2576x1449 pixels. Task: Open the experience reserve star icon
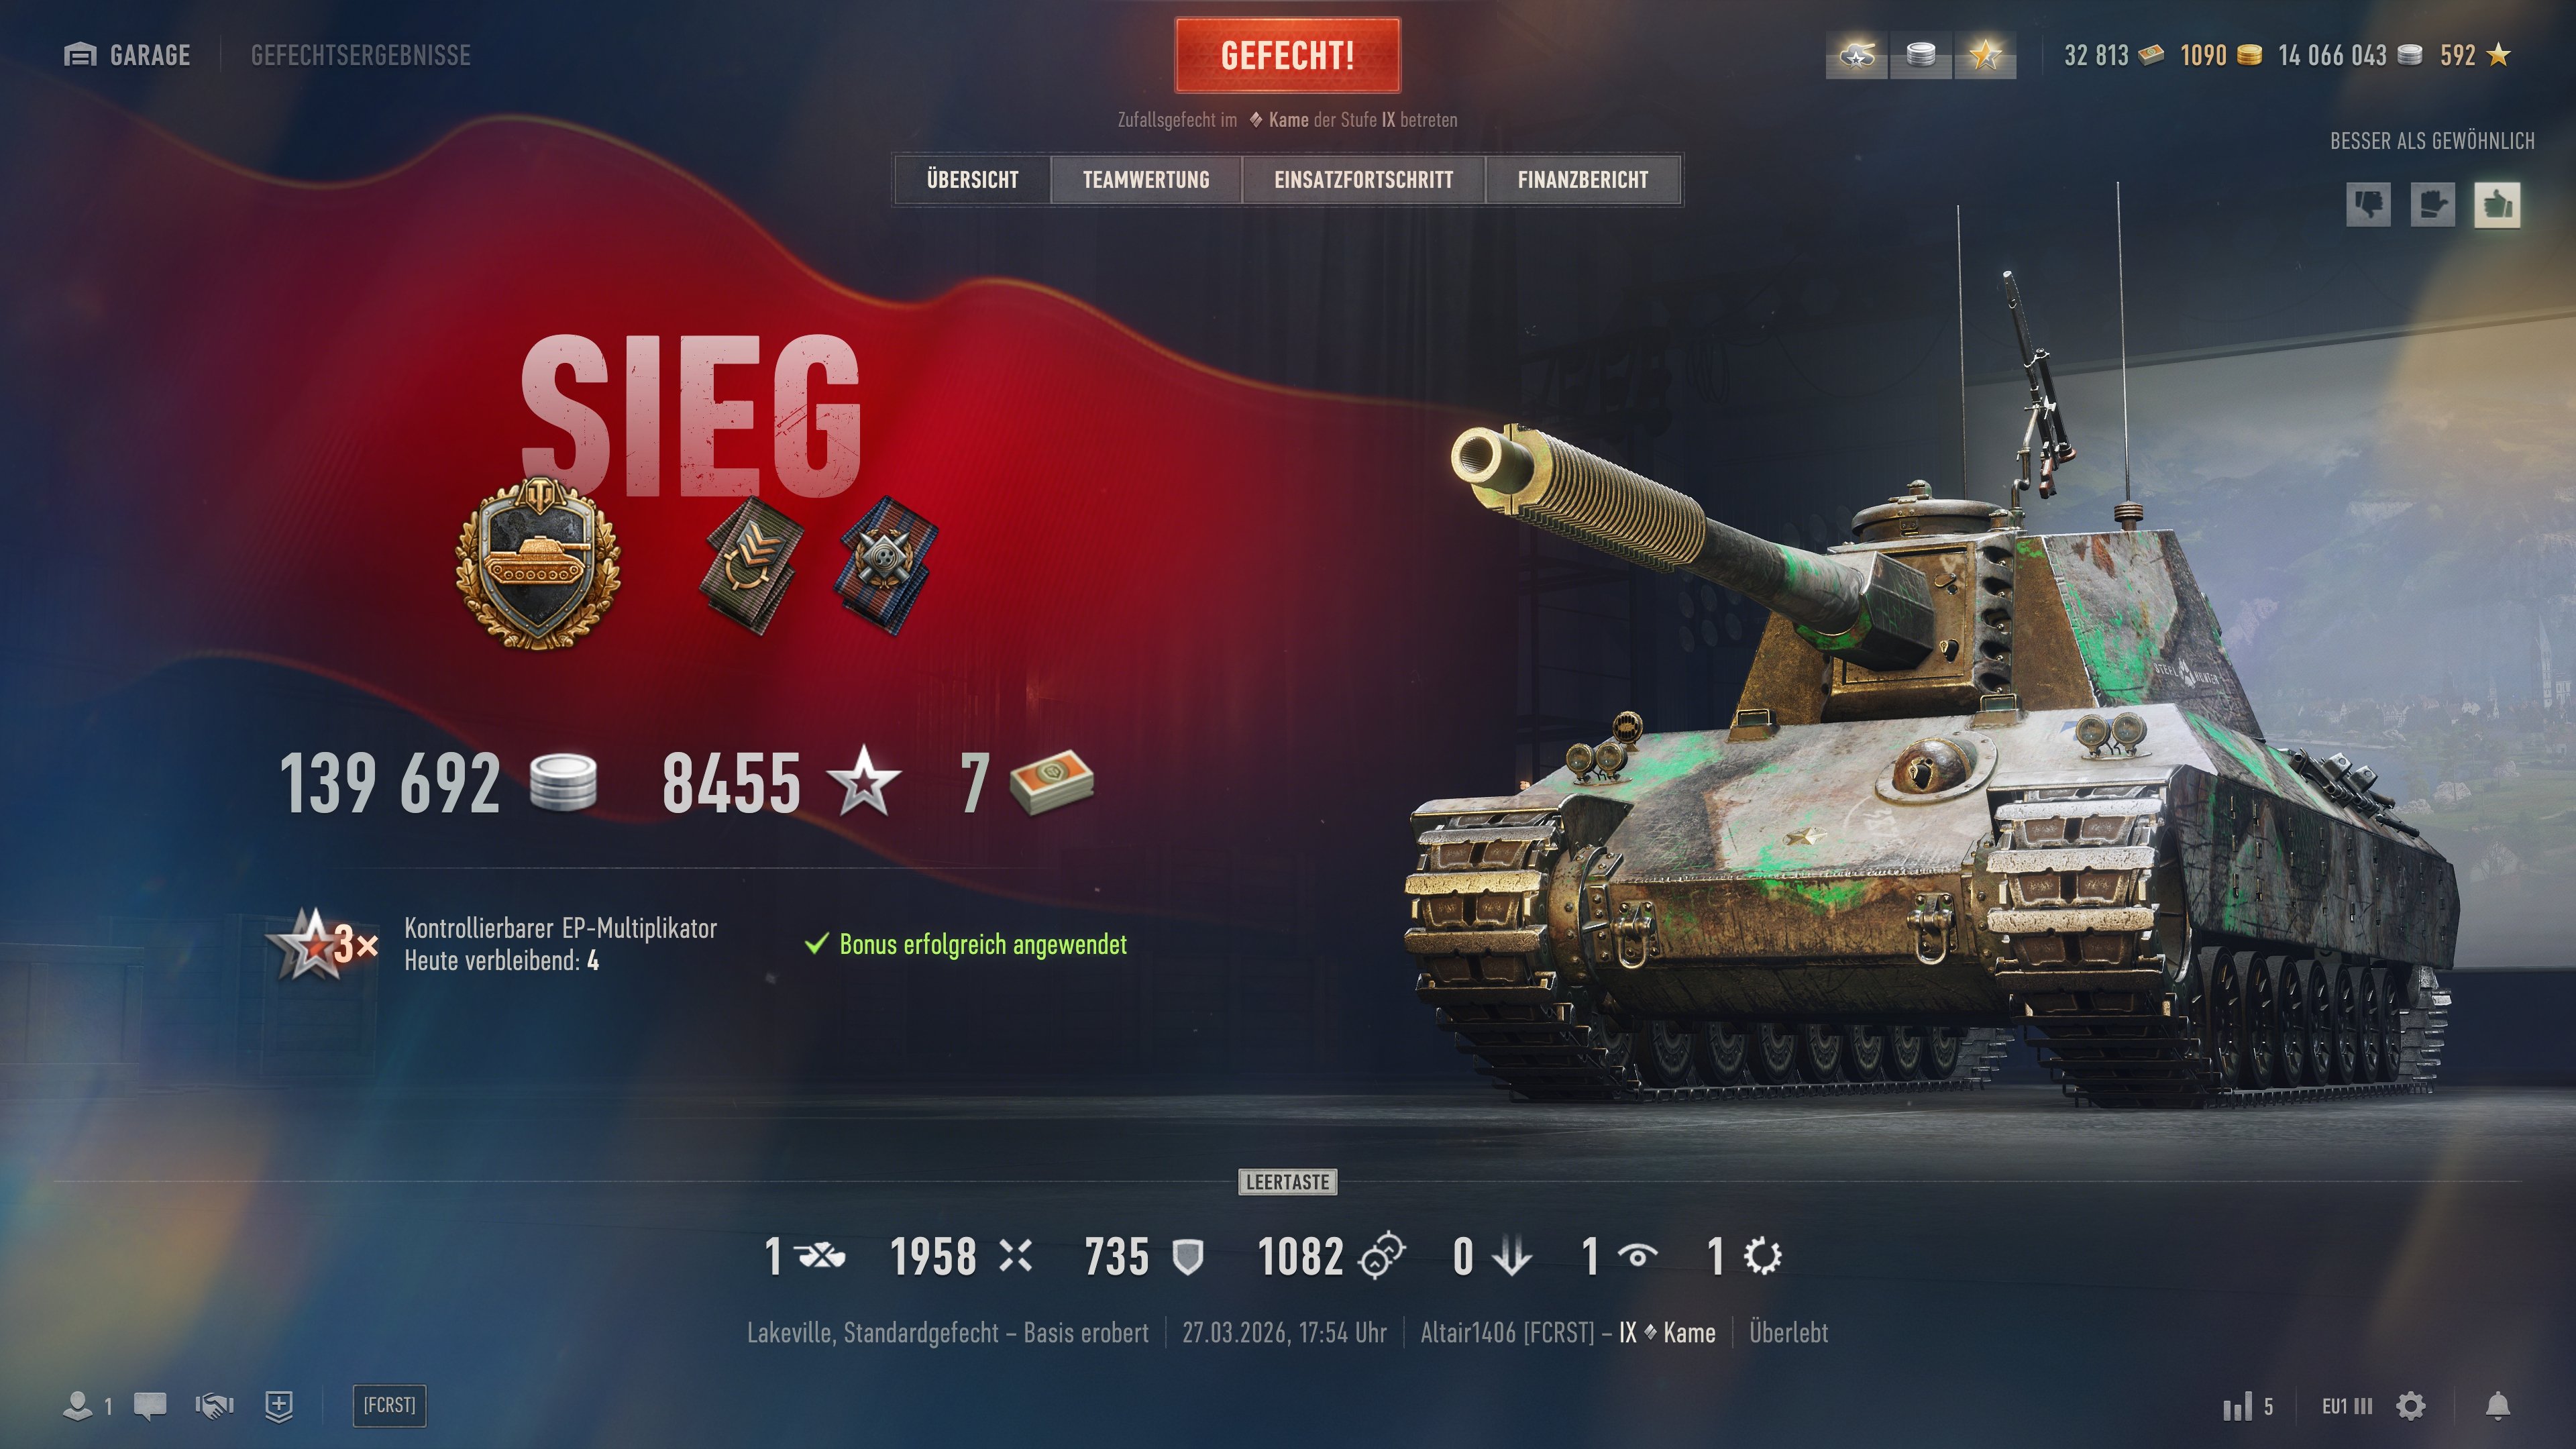(1985, 55)
